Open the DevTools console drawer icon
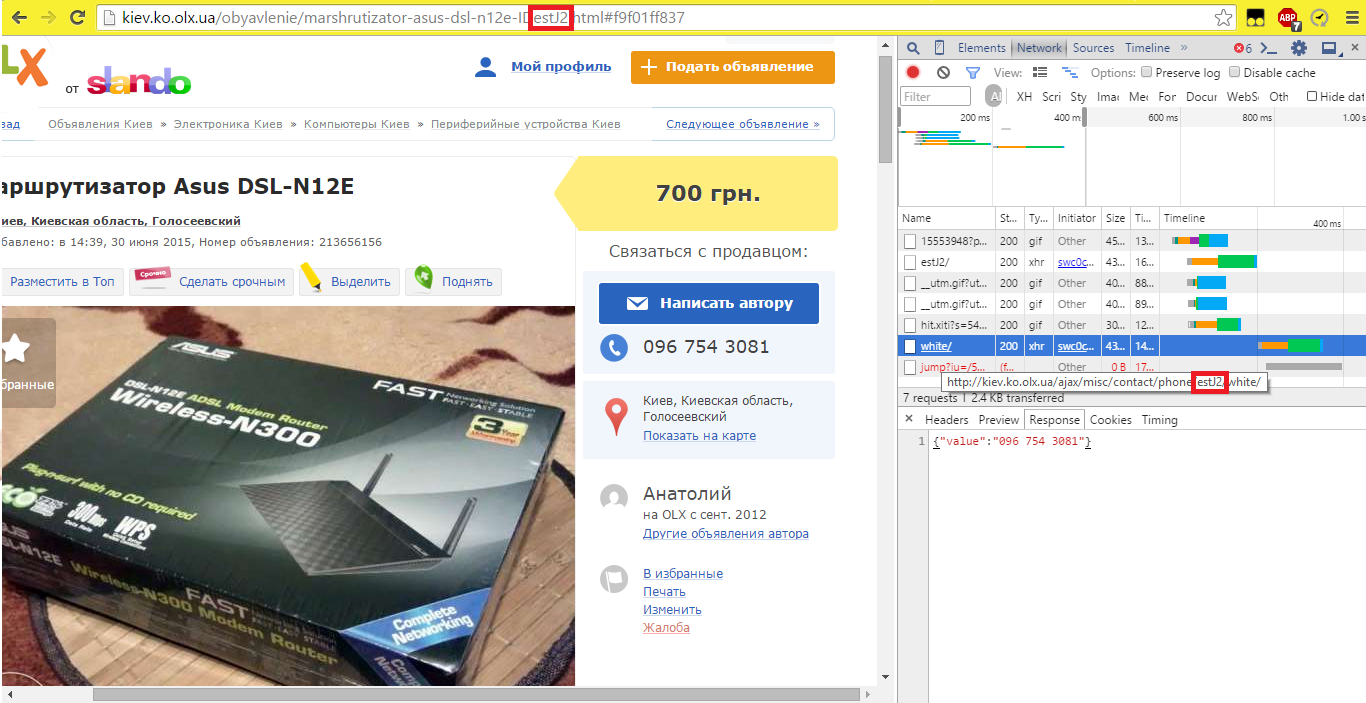 click(1267, 47)
